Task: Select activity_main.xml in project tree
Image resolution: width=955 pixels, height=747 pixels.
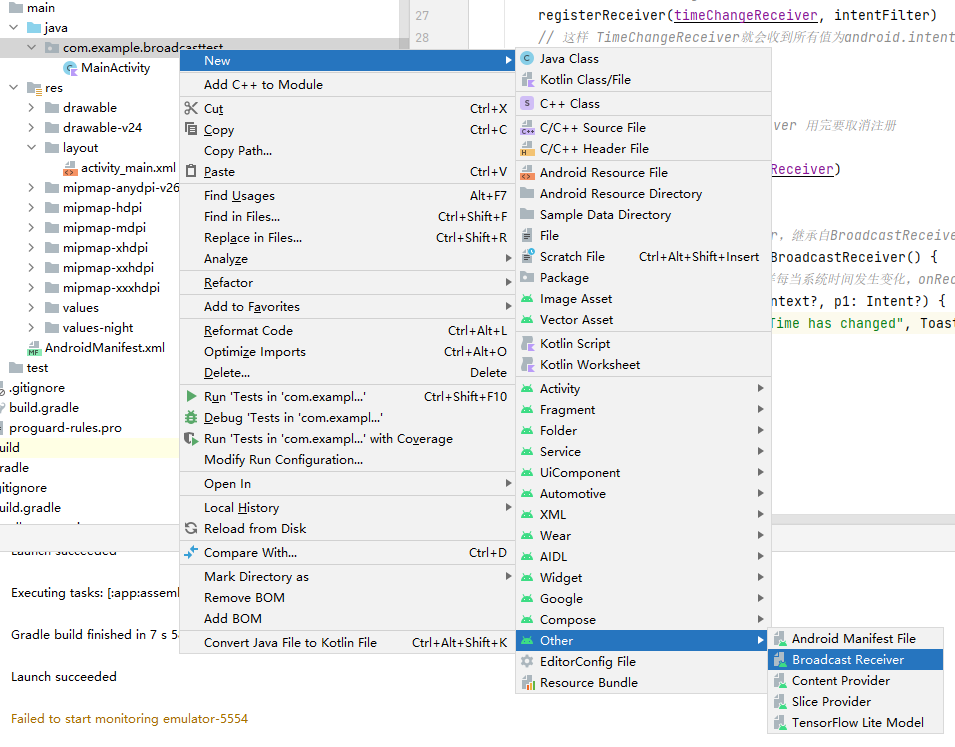Action: tap(128, 168)
